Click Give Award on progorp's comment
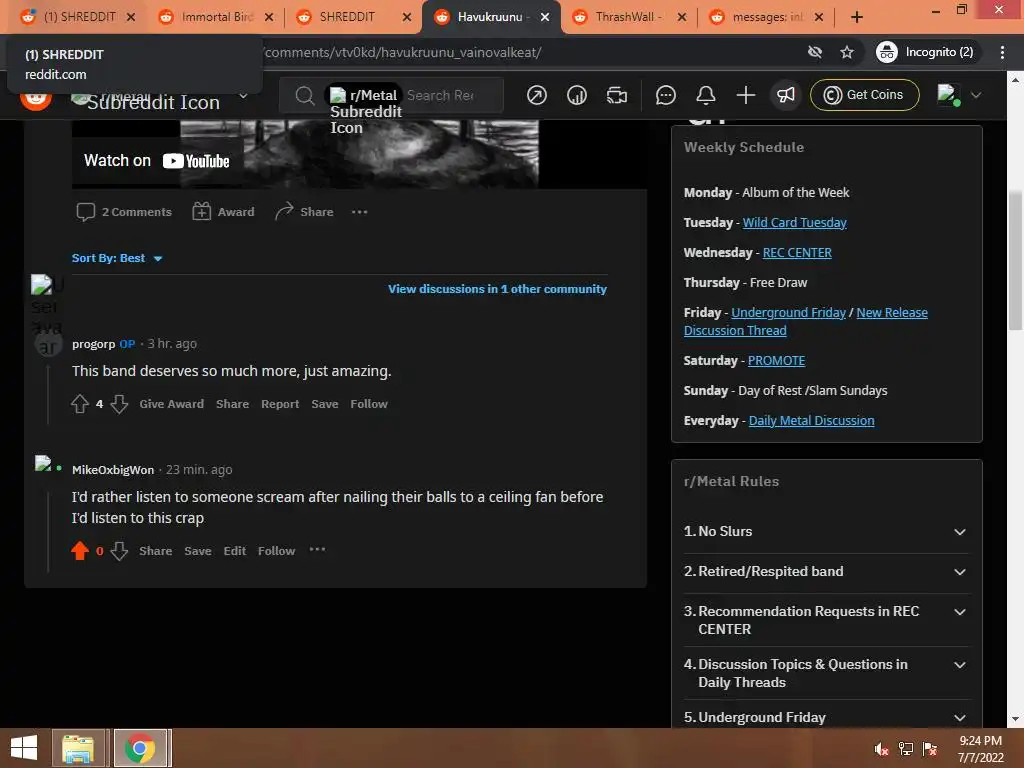1024x768 pixels. (171, 404)
